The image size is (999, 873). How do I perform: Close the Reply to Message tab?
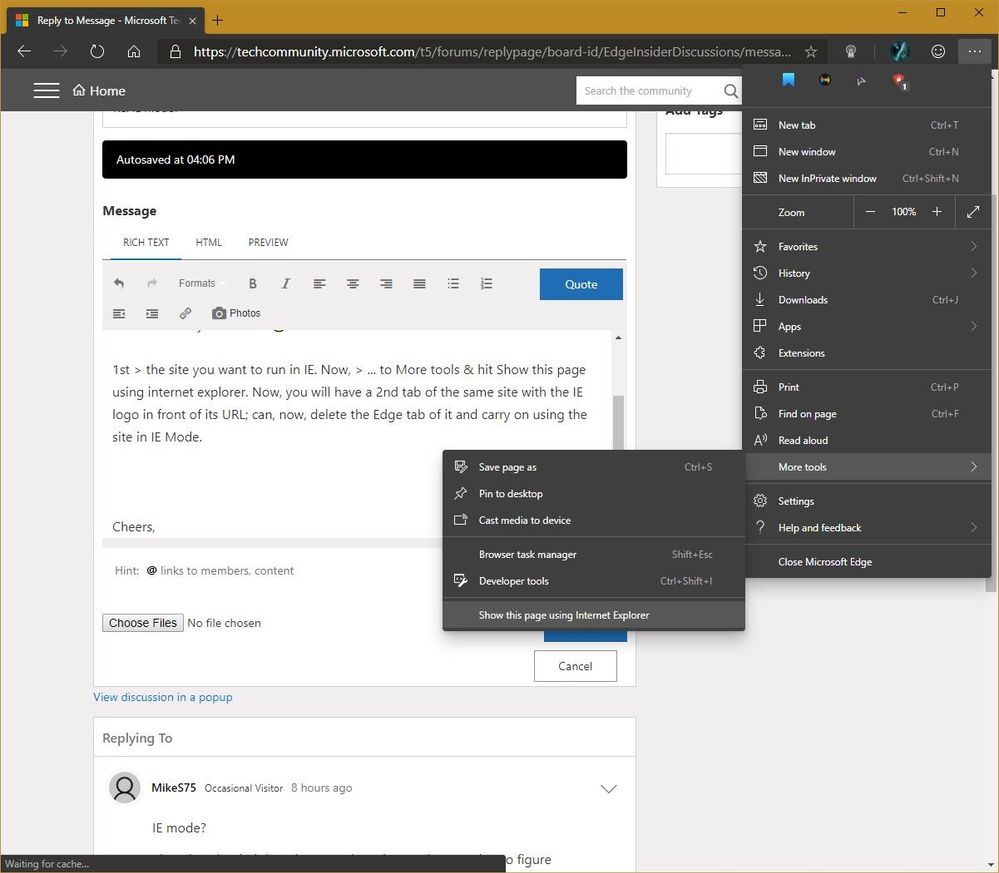point(192,20)
